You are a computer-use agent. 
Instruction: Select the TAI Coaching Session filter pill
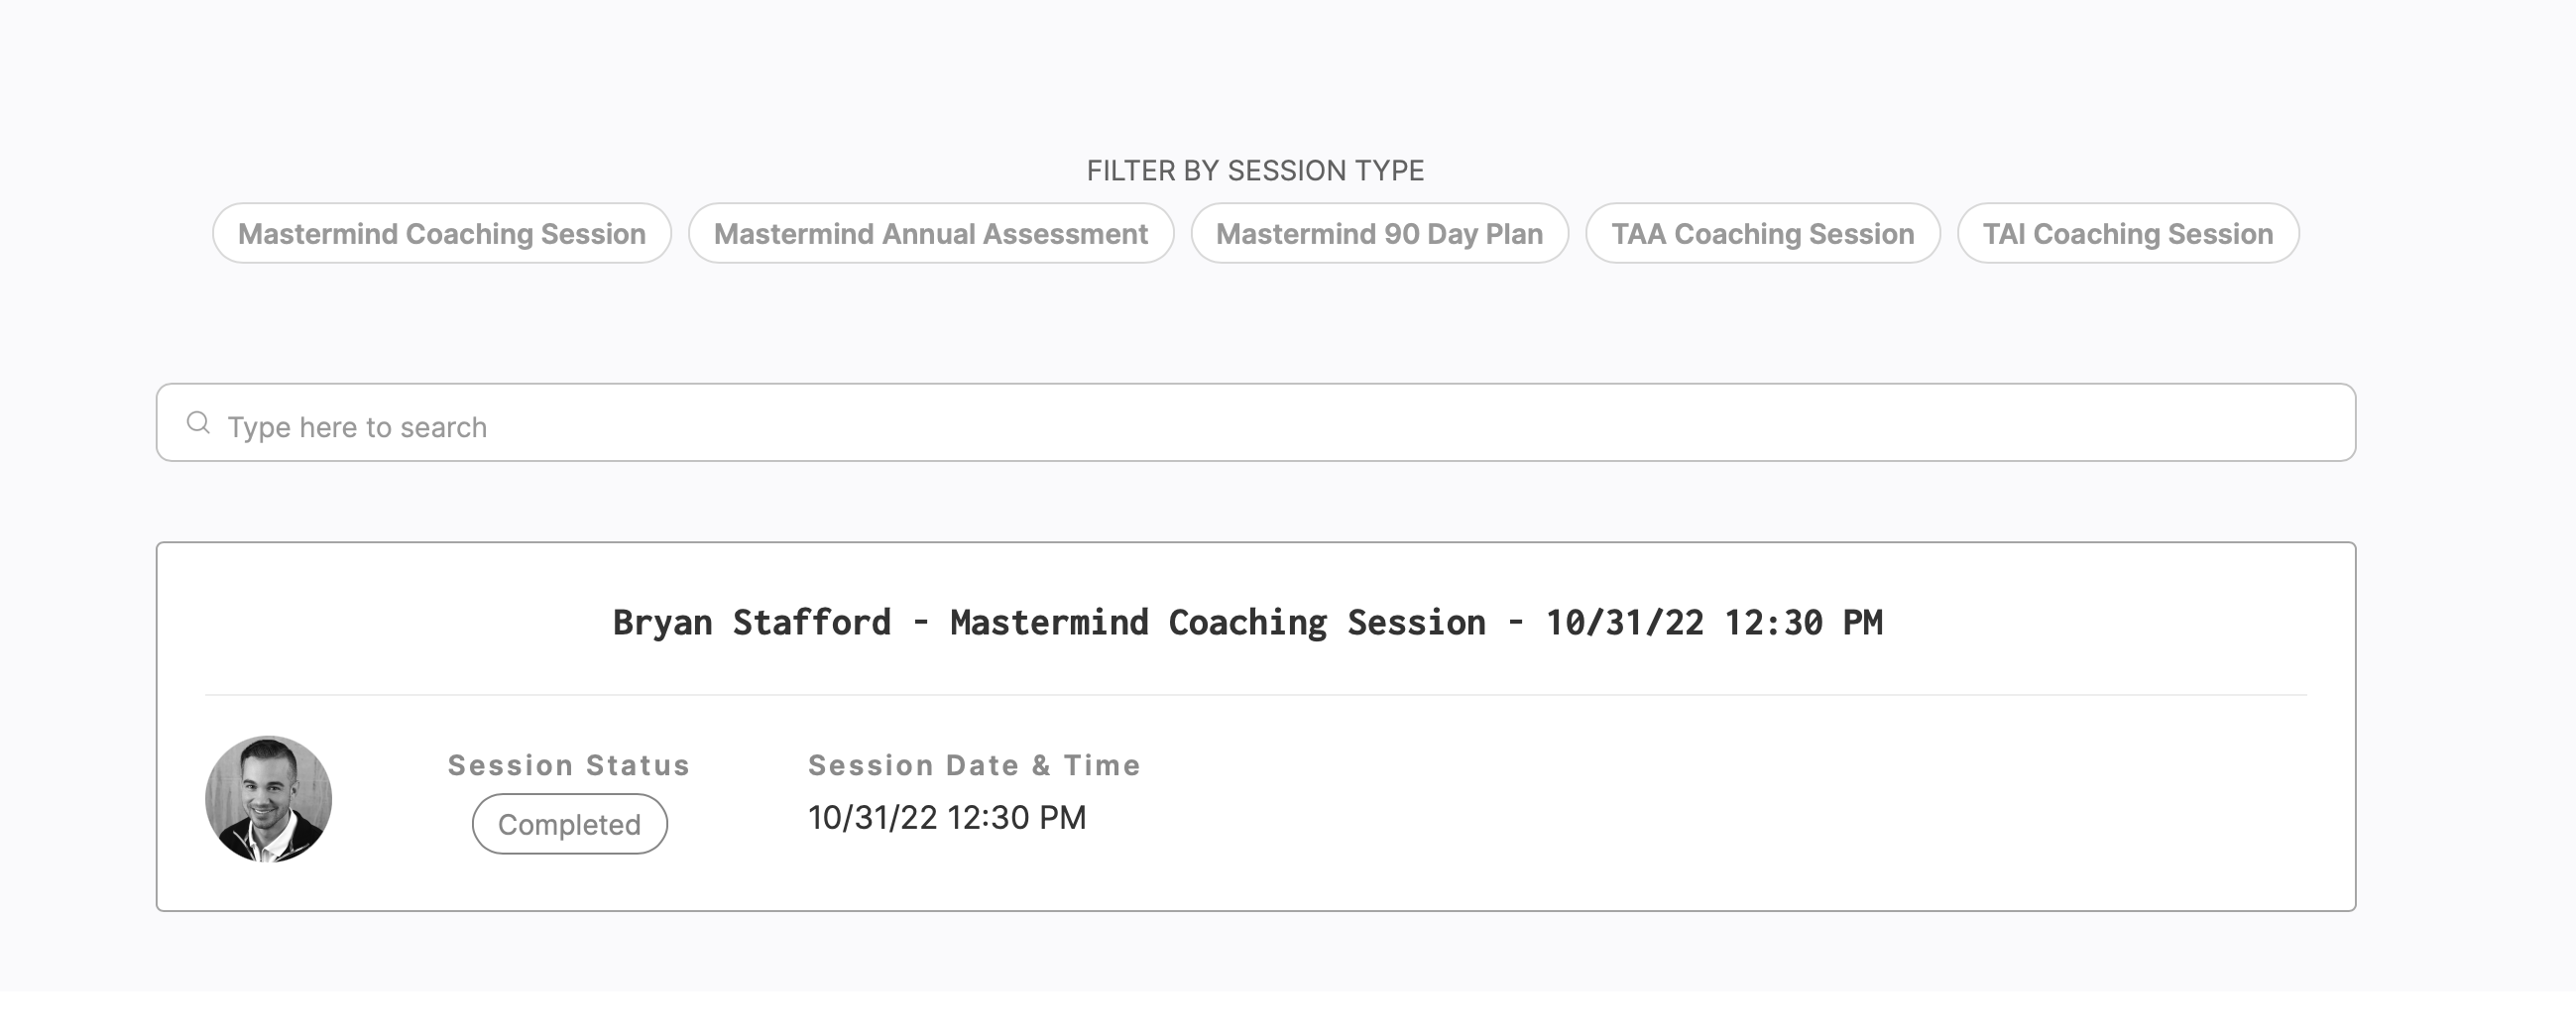2127,233
